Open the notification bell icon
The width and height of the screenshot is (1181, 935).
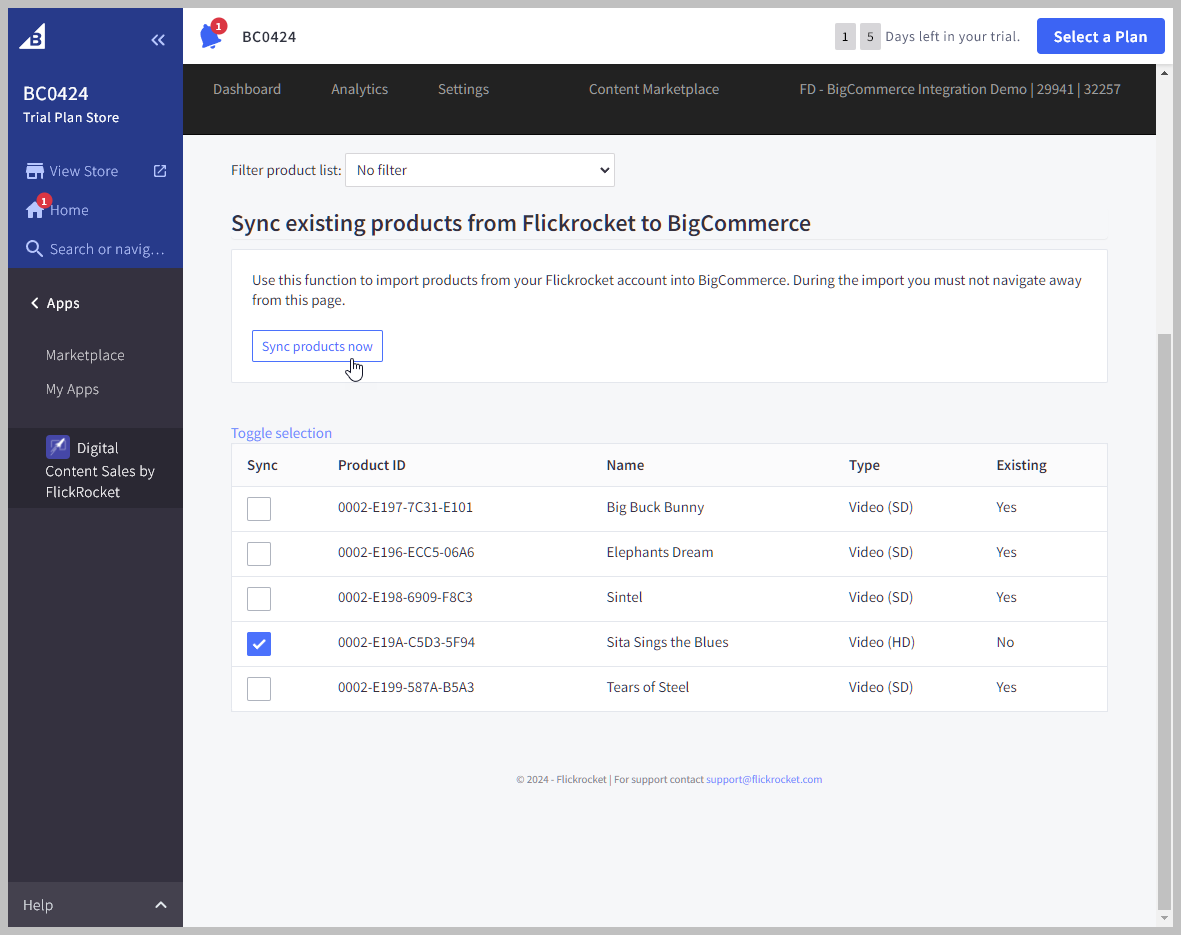pyautogui.click(x=211, y=36)
